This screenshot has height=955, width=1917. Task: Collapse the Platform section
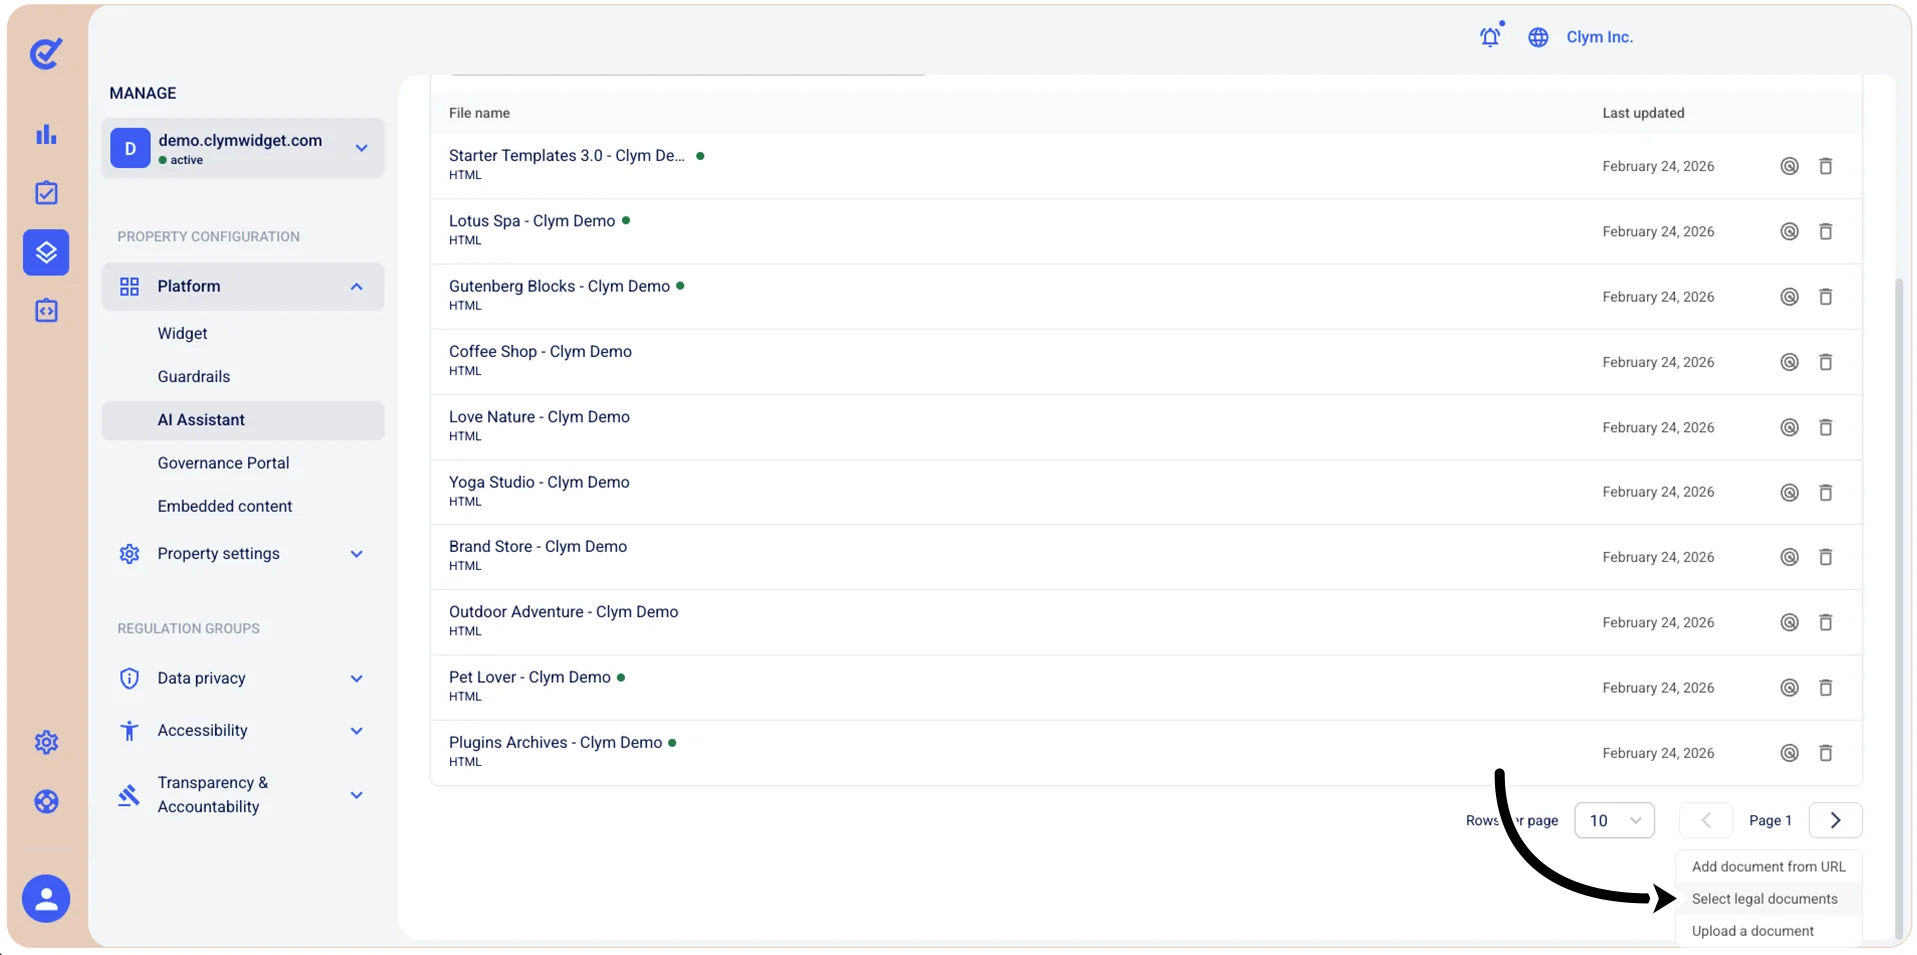point(243,286)
